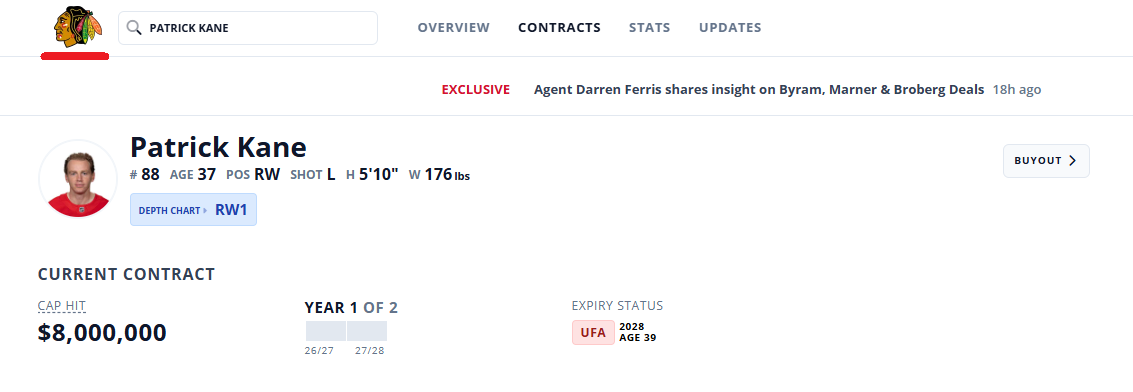The height and width of the screenshot is (392, 1133).
Task: Click the search magnifying glass icon
Action: click(x=134, y=28)
